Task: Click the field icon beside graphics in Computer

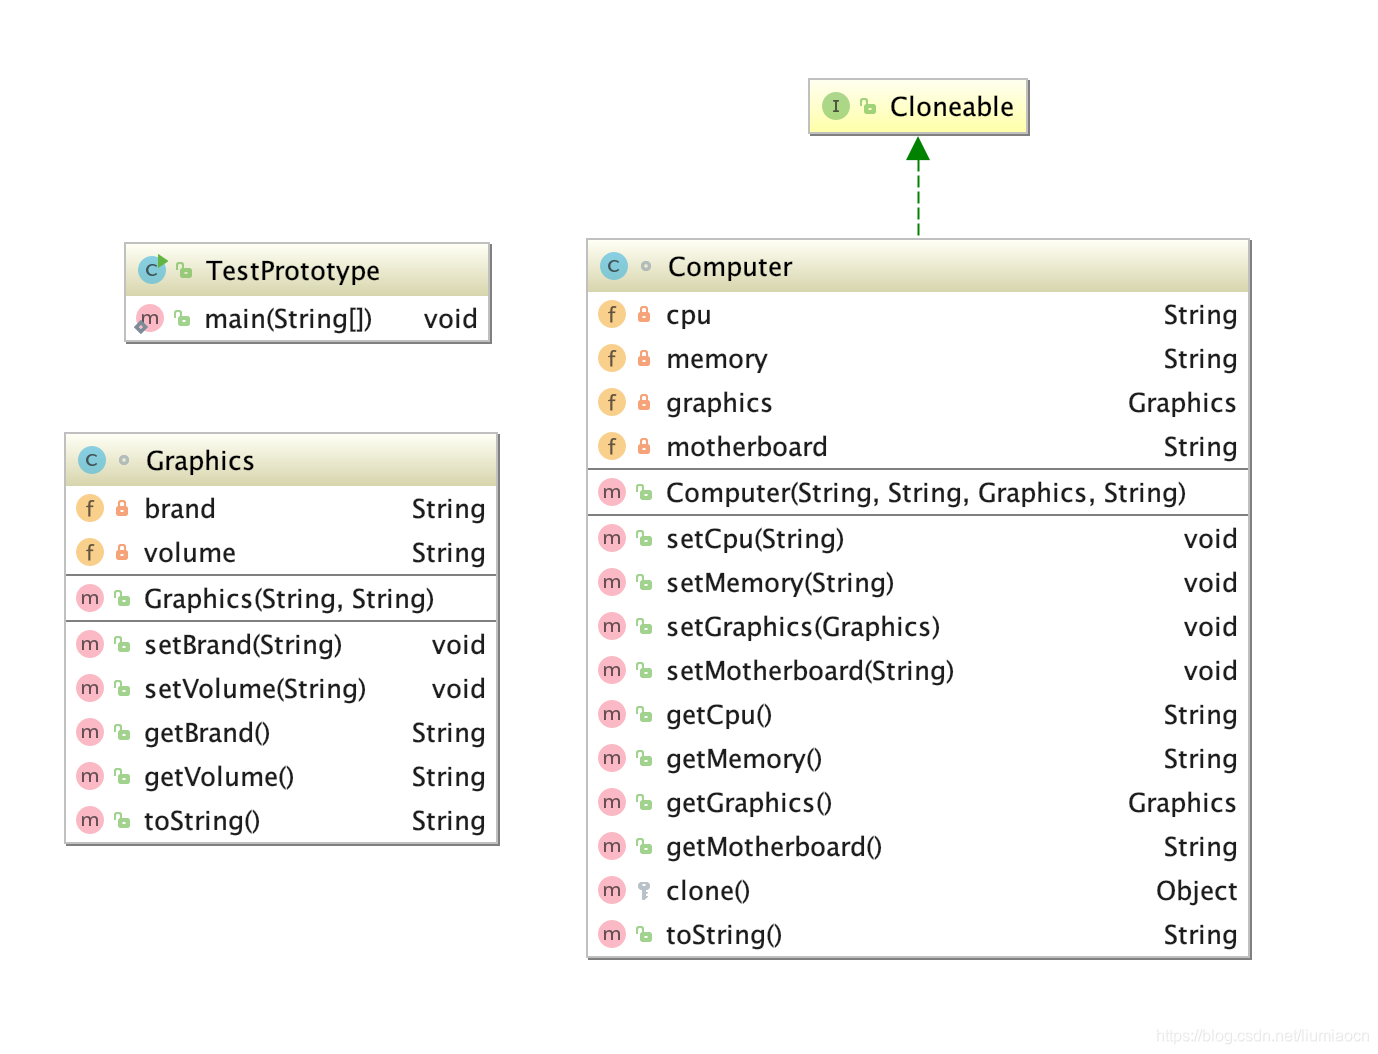Action: (x=612, y=402)
